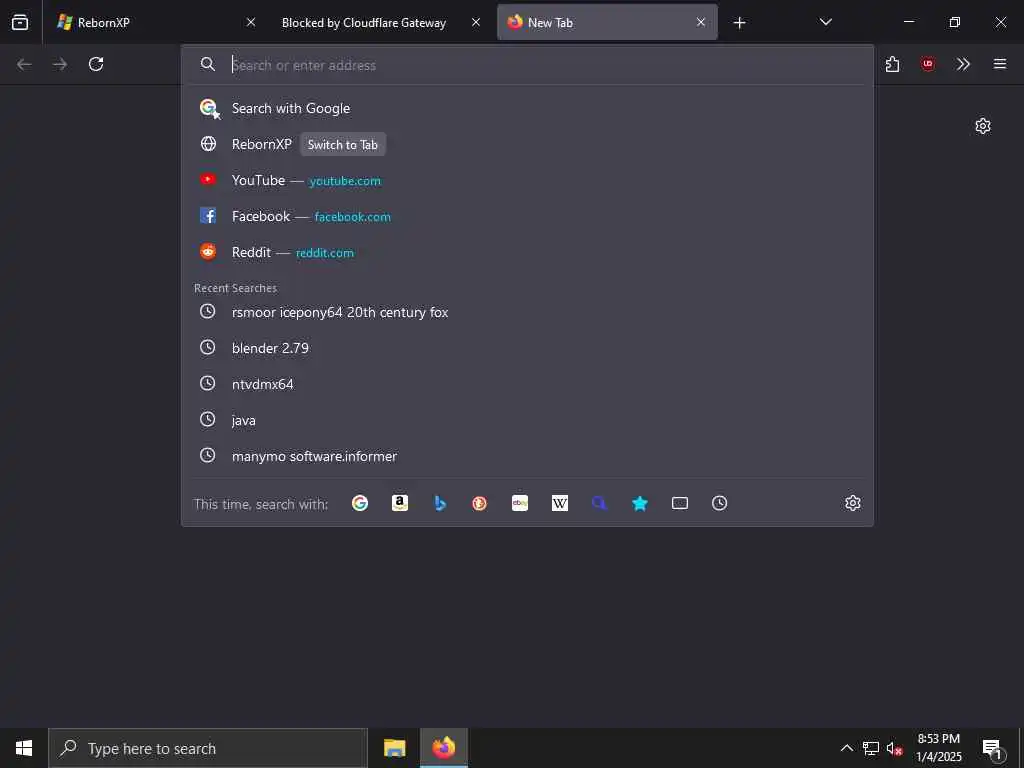Open search settings gear in the dropdown
Image resolution: width=1024 pixels, height=768 pixels.
point(852,503)
